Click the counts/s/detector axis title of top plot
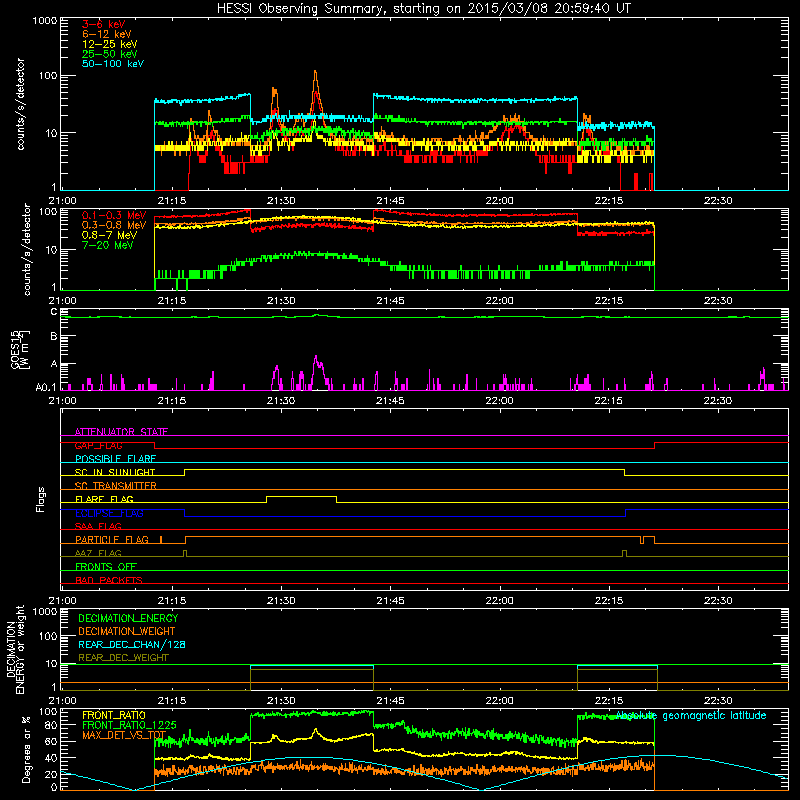This screenshot has width=800, height=800. pyautogui.click(x=20, y=104)
